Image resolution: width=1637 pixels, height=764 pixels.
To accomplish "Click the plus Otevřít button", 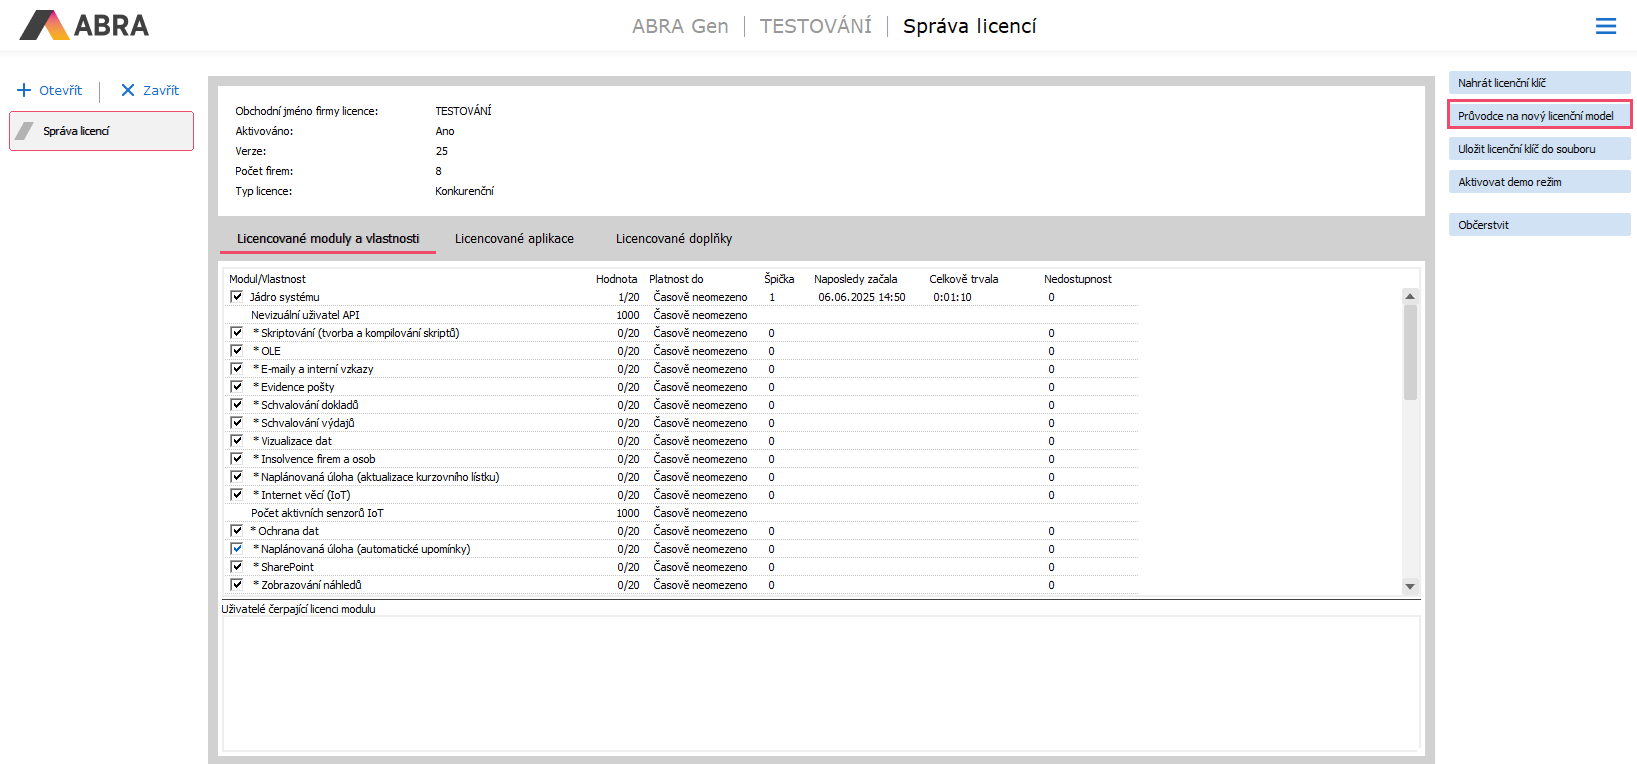I will tap(50, 90).
